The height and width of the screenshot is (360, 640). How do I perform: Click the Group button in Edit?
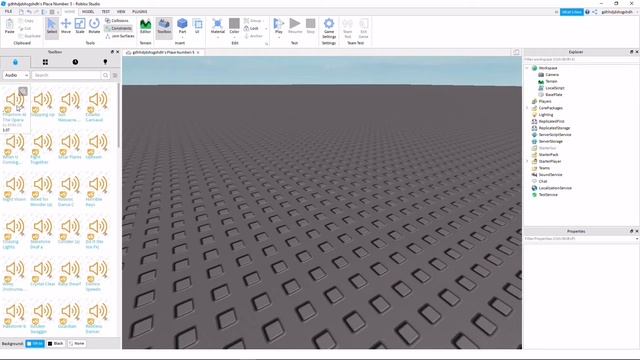[254, 20]
